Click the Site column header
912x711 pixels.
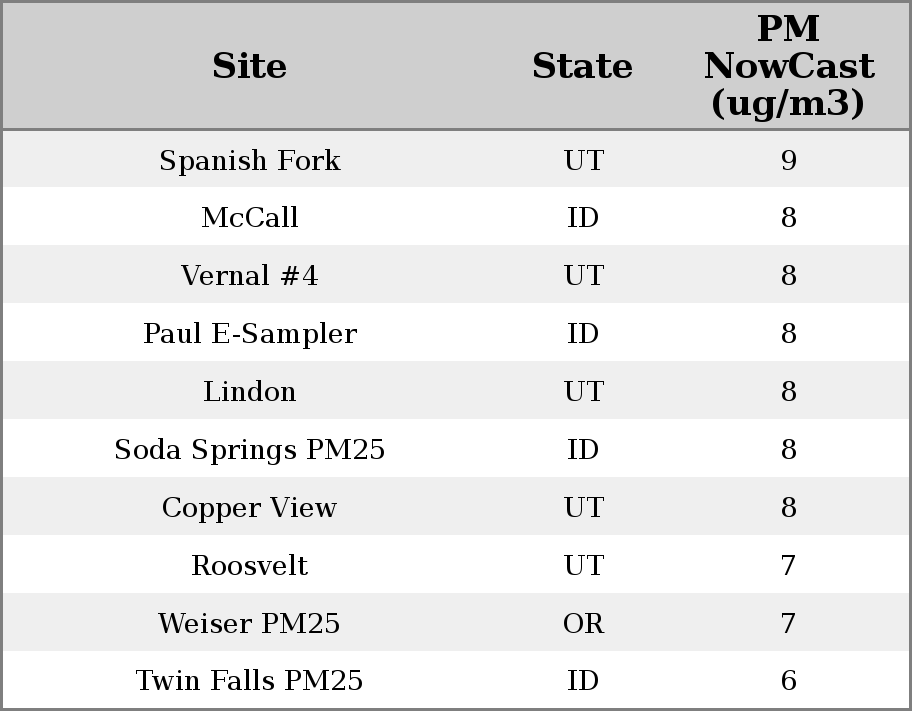pyautogui.click(x=249, y=67)
